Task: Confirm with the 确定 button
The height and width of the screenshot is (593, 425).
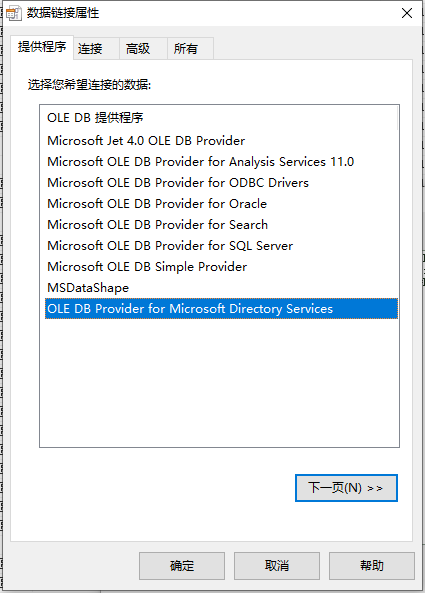Action: pyautogui.click(x=182, y=566)
